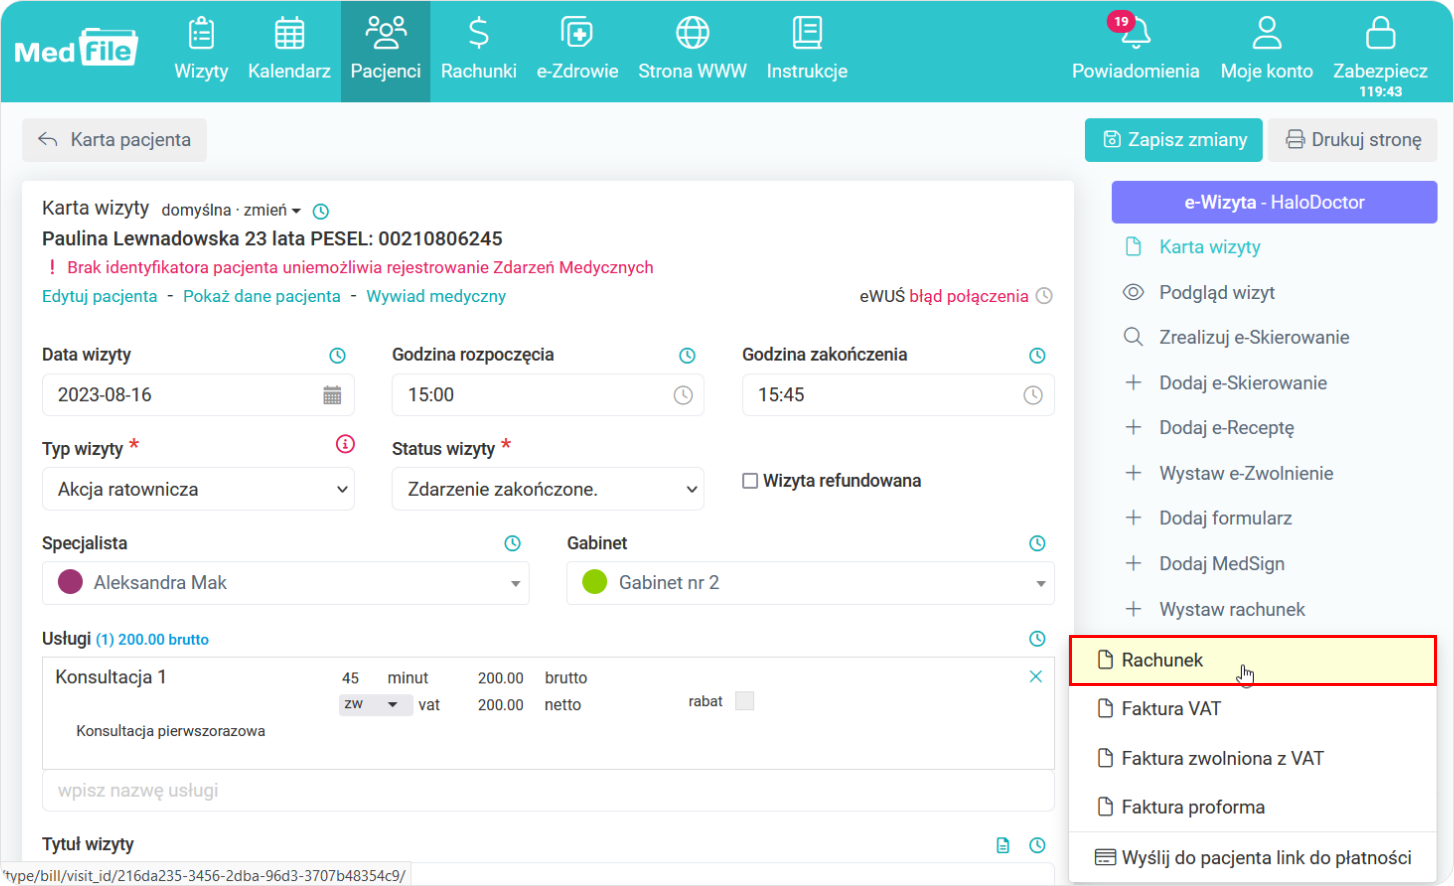
Task: Open Wywiad medyczny link
Action: (x=436, y=296)
